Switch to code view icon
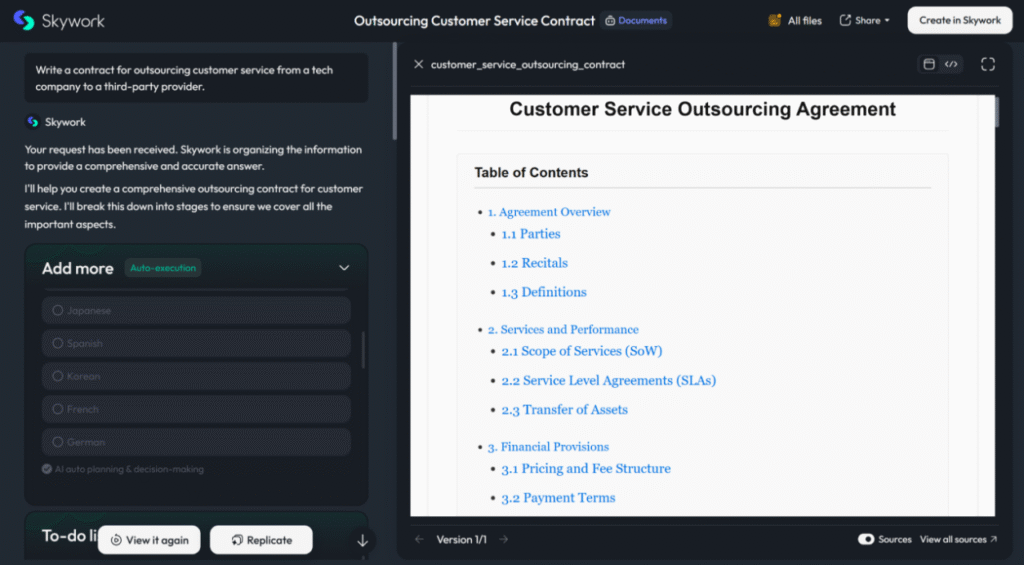 952,64
